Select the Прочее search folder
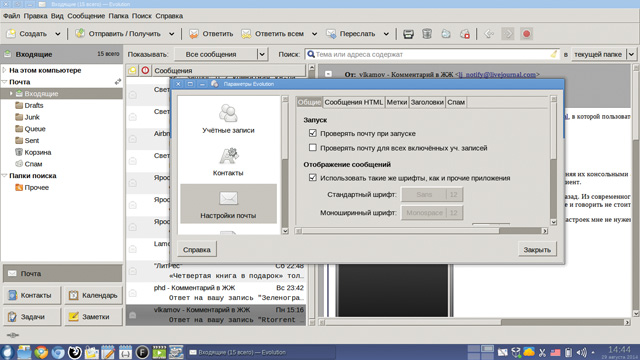The height and width of the screenshot is (360, 640). pyautogui.click(x=36, y=187)
